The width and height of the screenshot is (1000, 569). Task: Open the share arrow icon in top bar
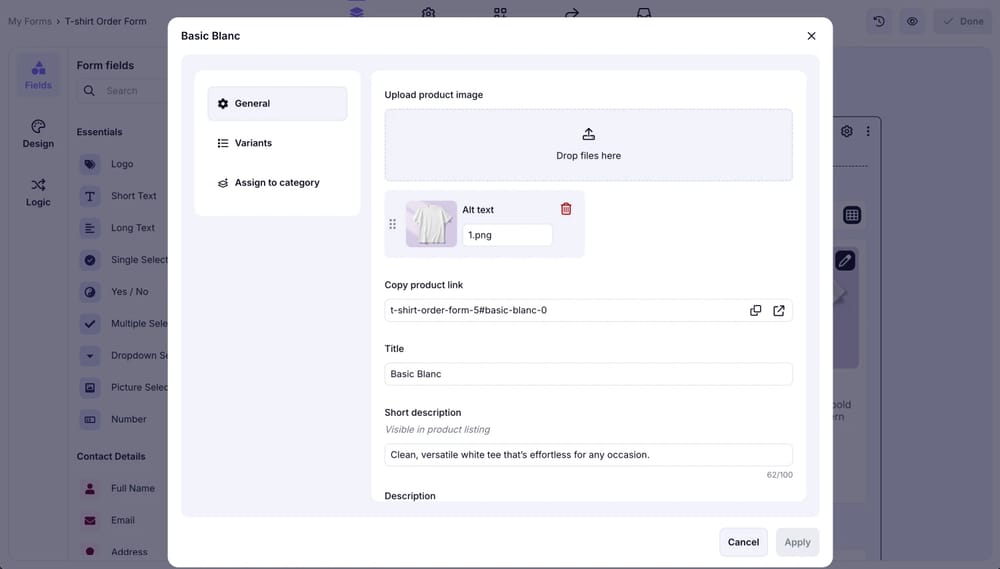click(x=572, y=12)
